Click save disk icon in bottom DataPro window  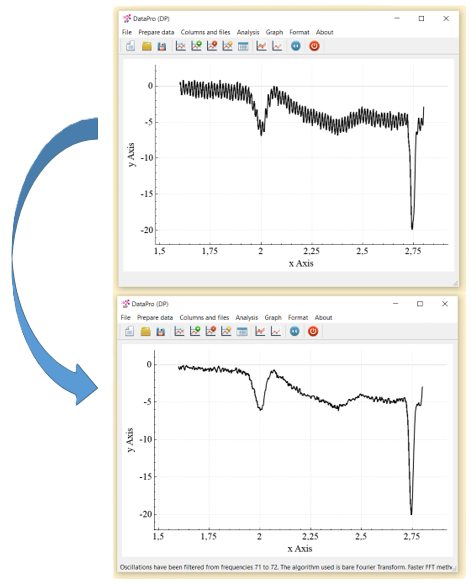pyautogui.click(x=161, y=331)
